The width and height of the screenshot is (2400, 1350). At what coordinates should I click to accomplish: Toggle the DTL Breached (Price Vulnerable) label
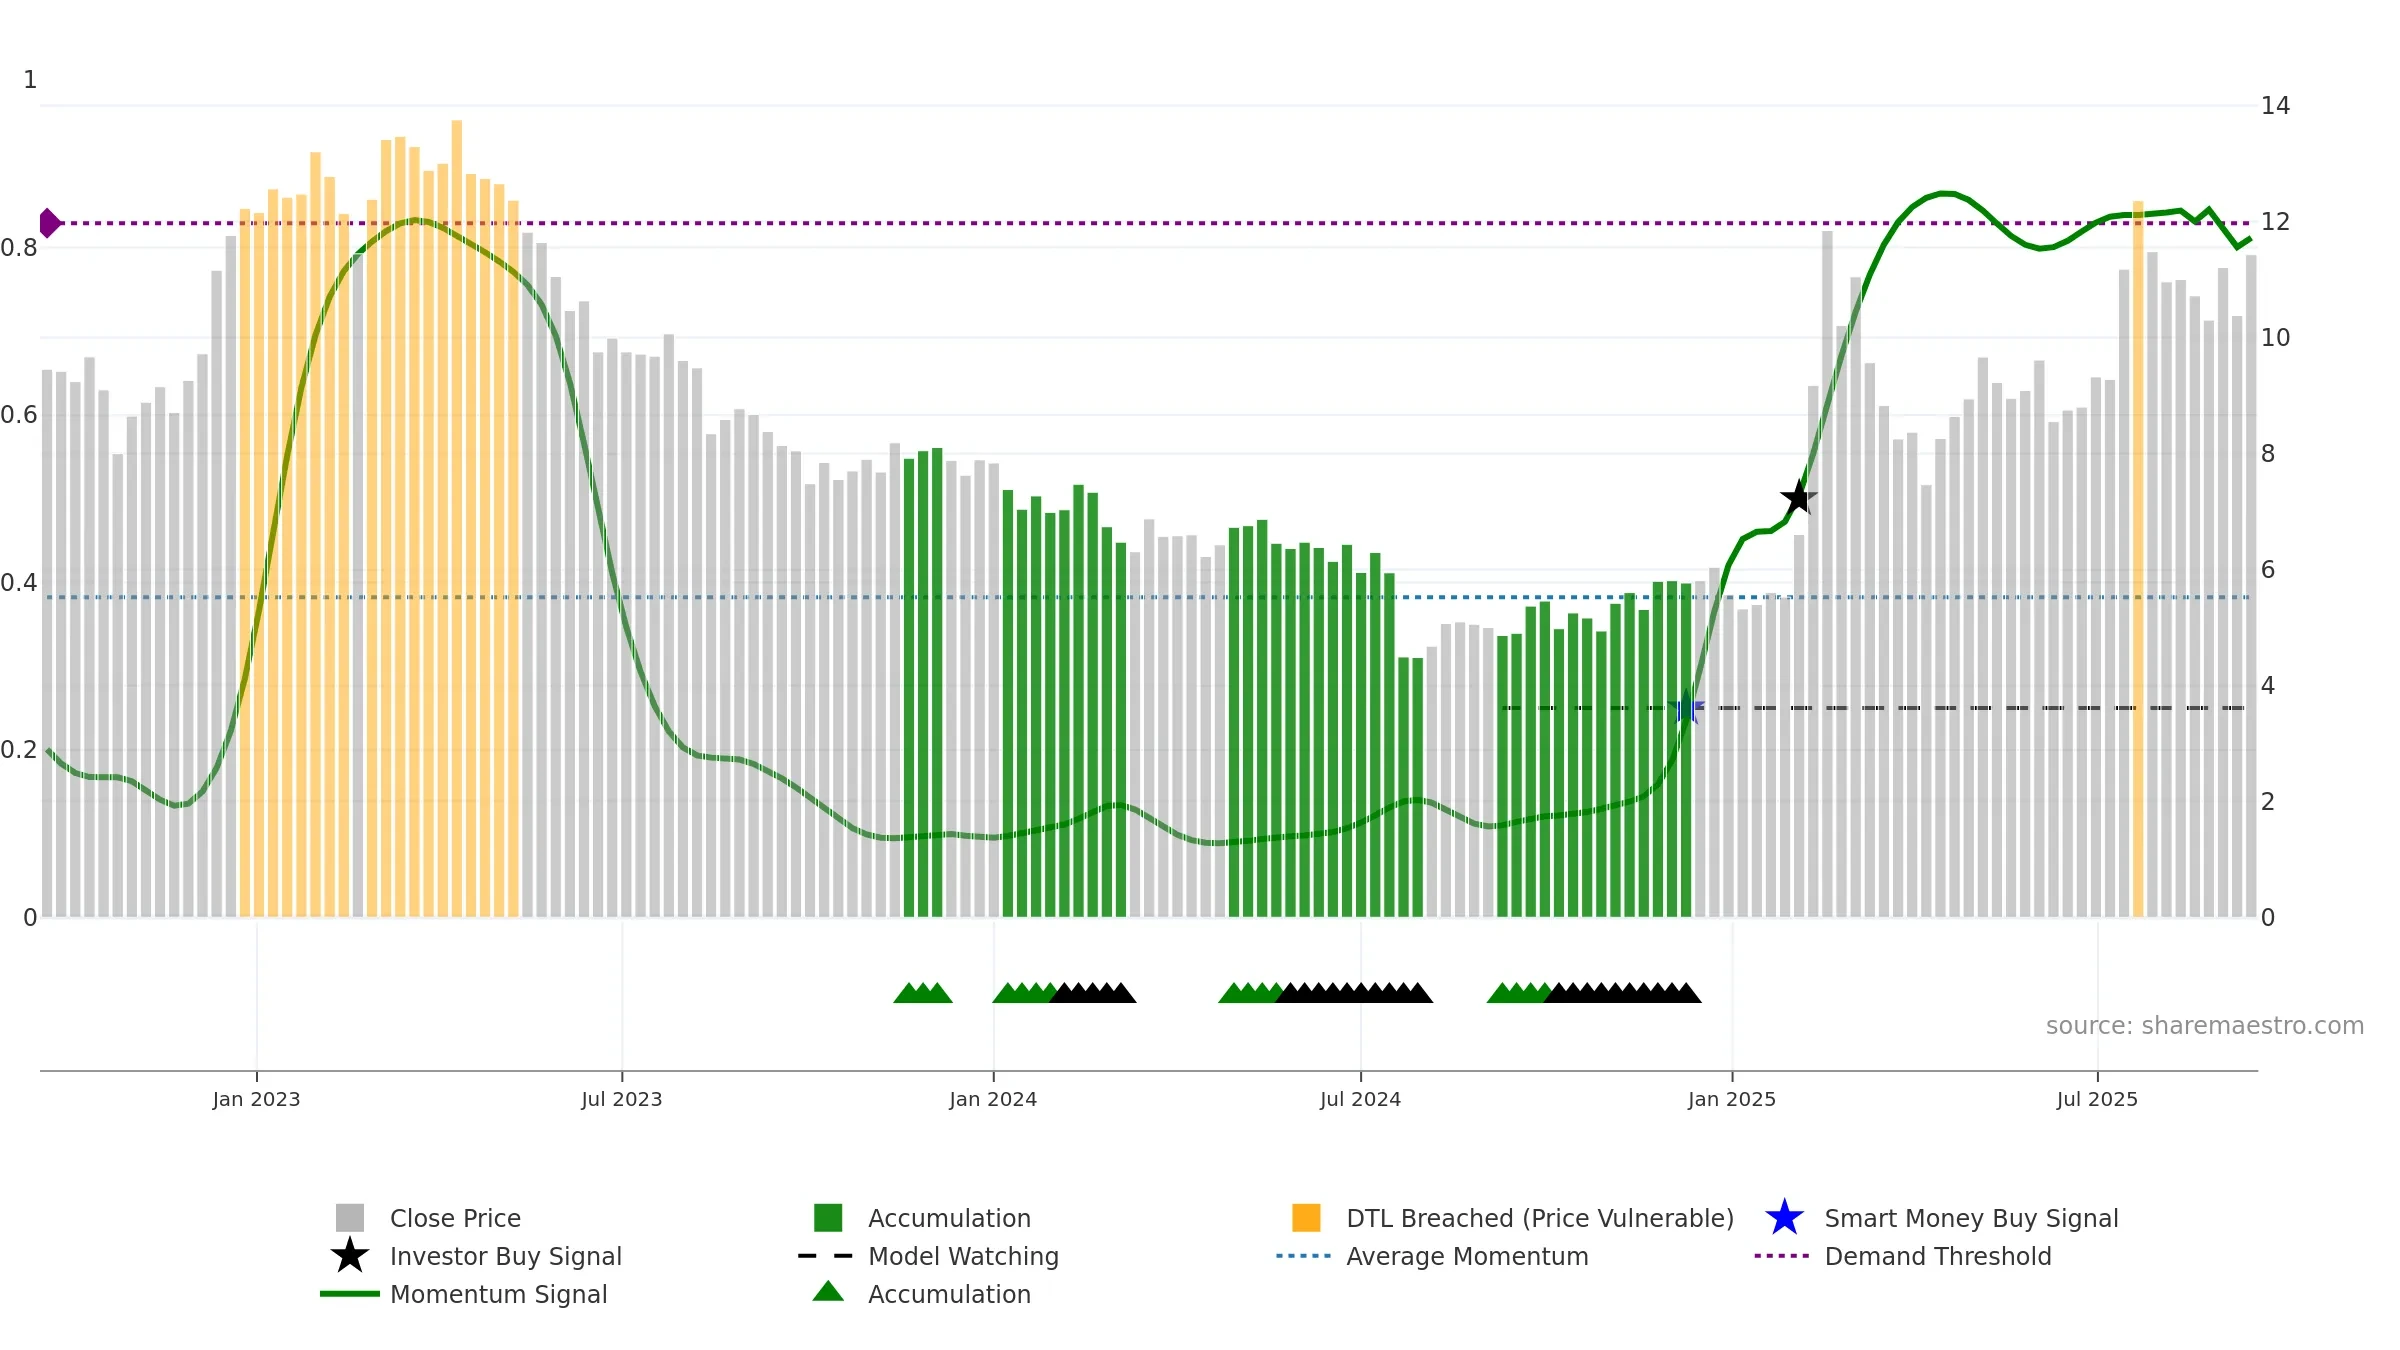click(x=1540, y=1218)
